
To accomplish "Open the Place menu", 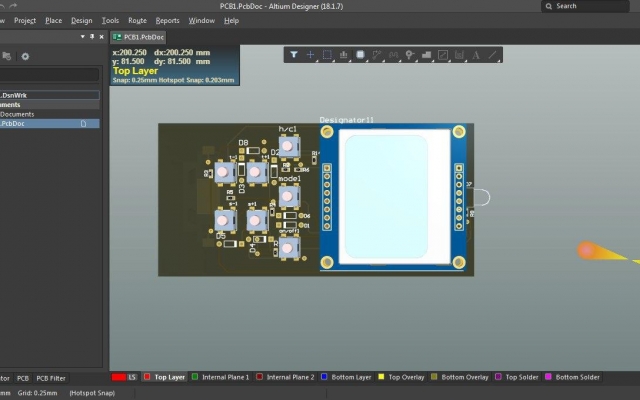I will coord(53,20).
